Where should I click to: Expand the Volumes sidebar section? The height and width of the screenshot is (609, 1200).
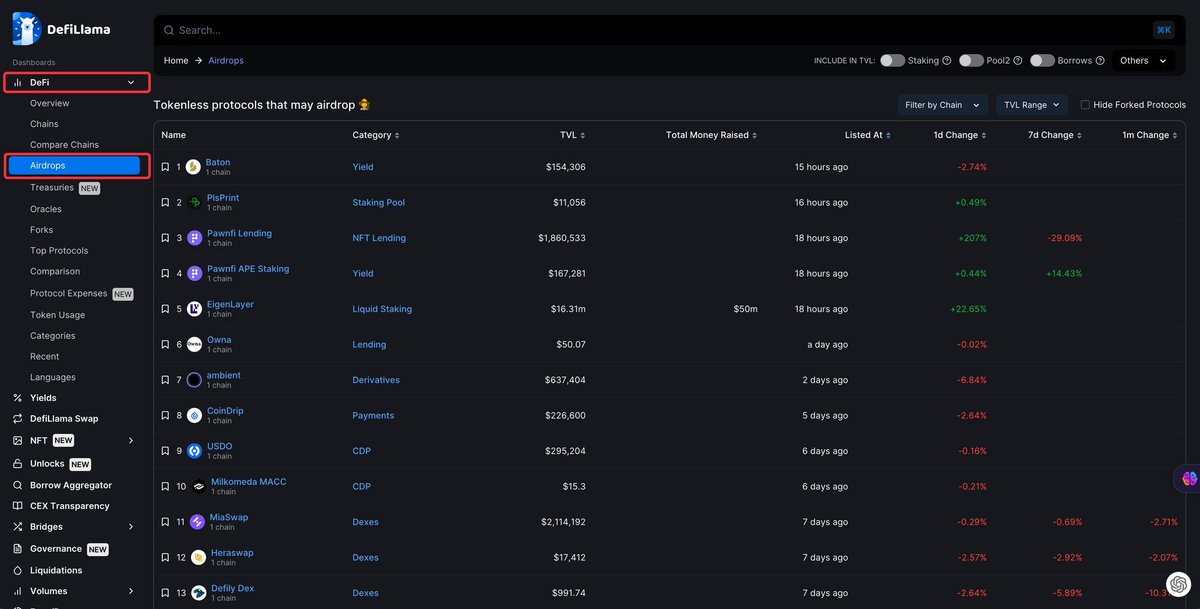click(x=131, y=592)
